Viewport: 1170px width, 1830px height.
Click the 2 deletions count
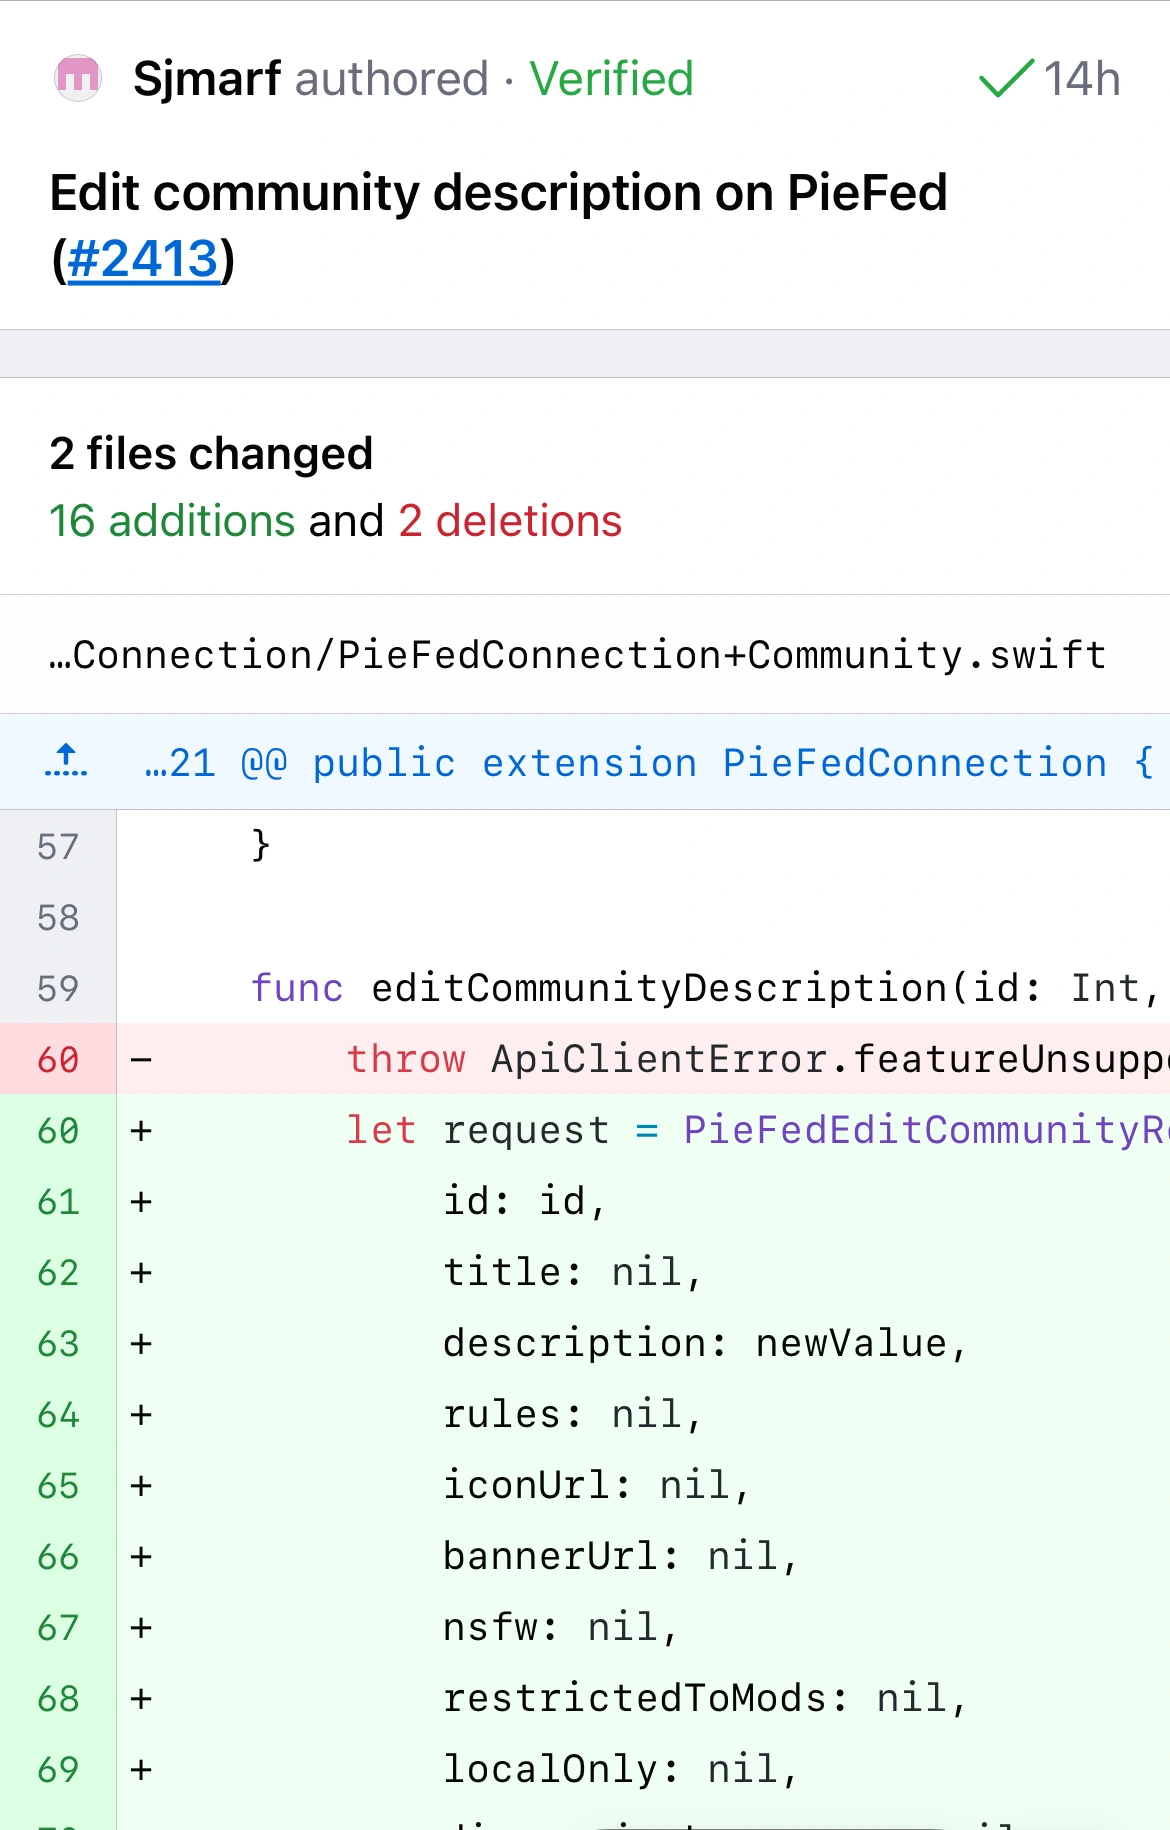pyautogui.click(x=510, y=521)
